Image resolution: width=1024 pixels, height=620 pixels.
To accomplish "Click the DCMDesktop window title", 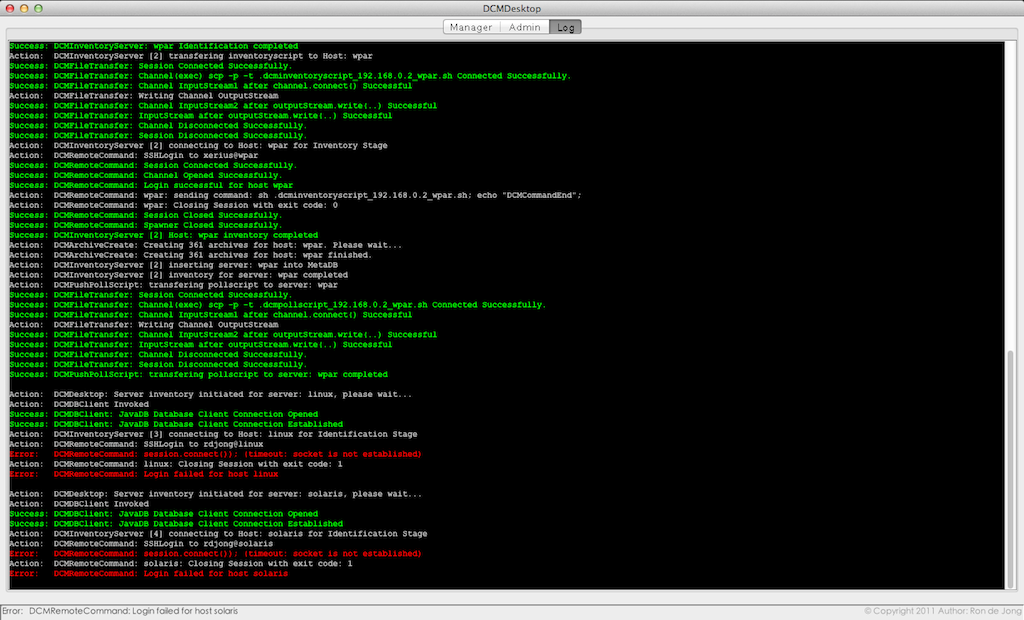I will point(511,8).
